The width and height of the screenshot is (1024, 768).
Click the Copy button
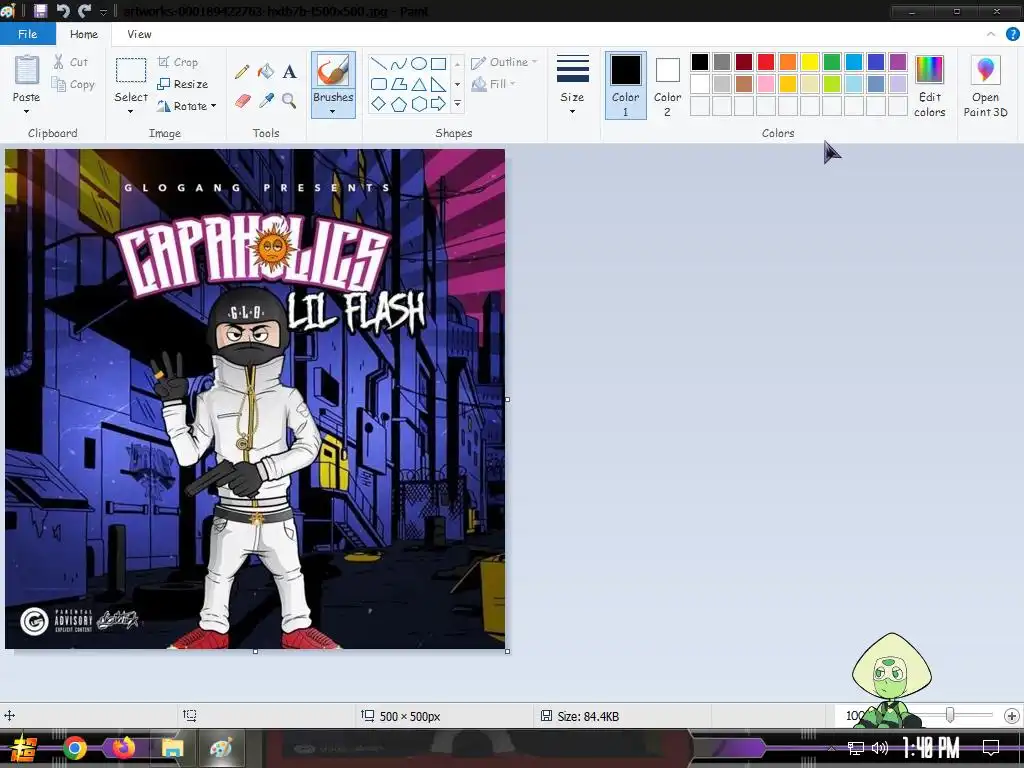[x=72, y=84]
